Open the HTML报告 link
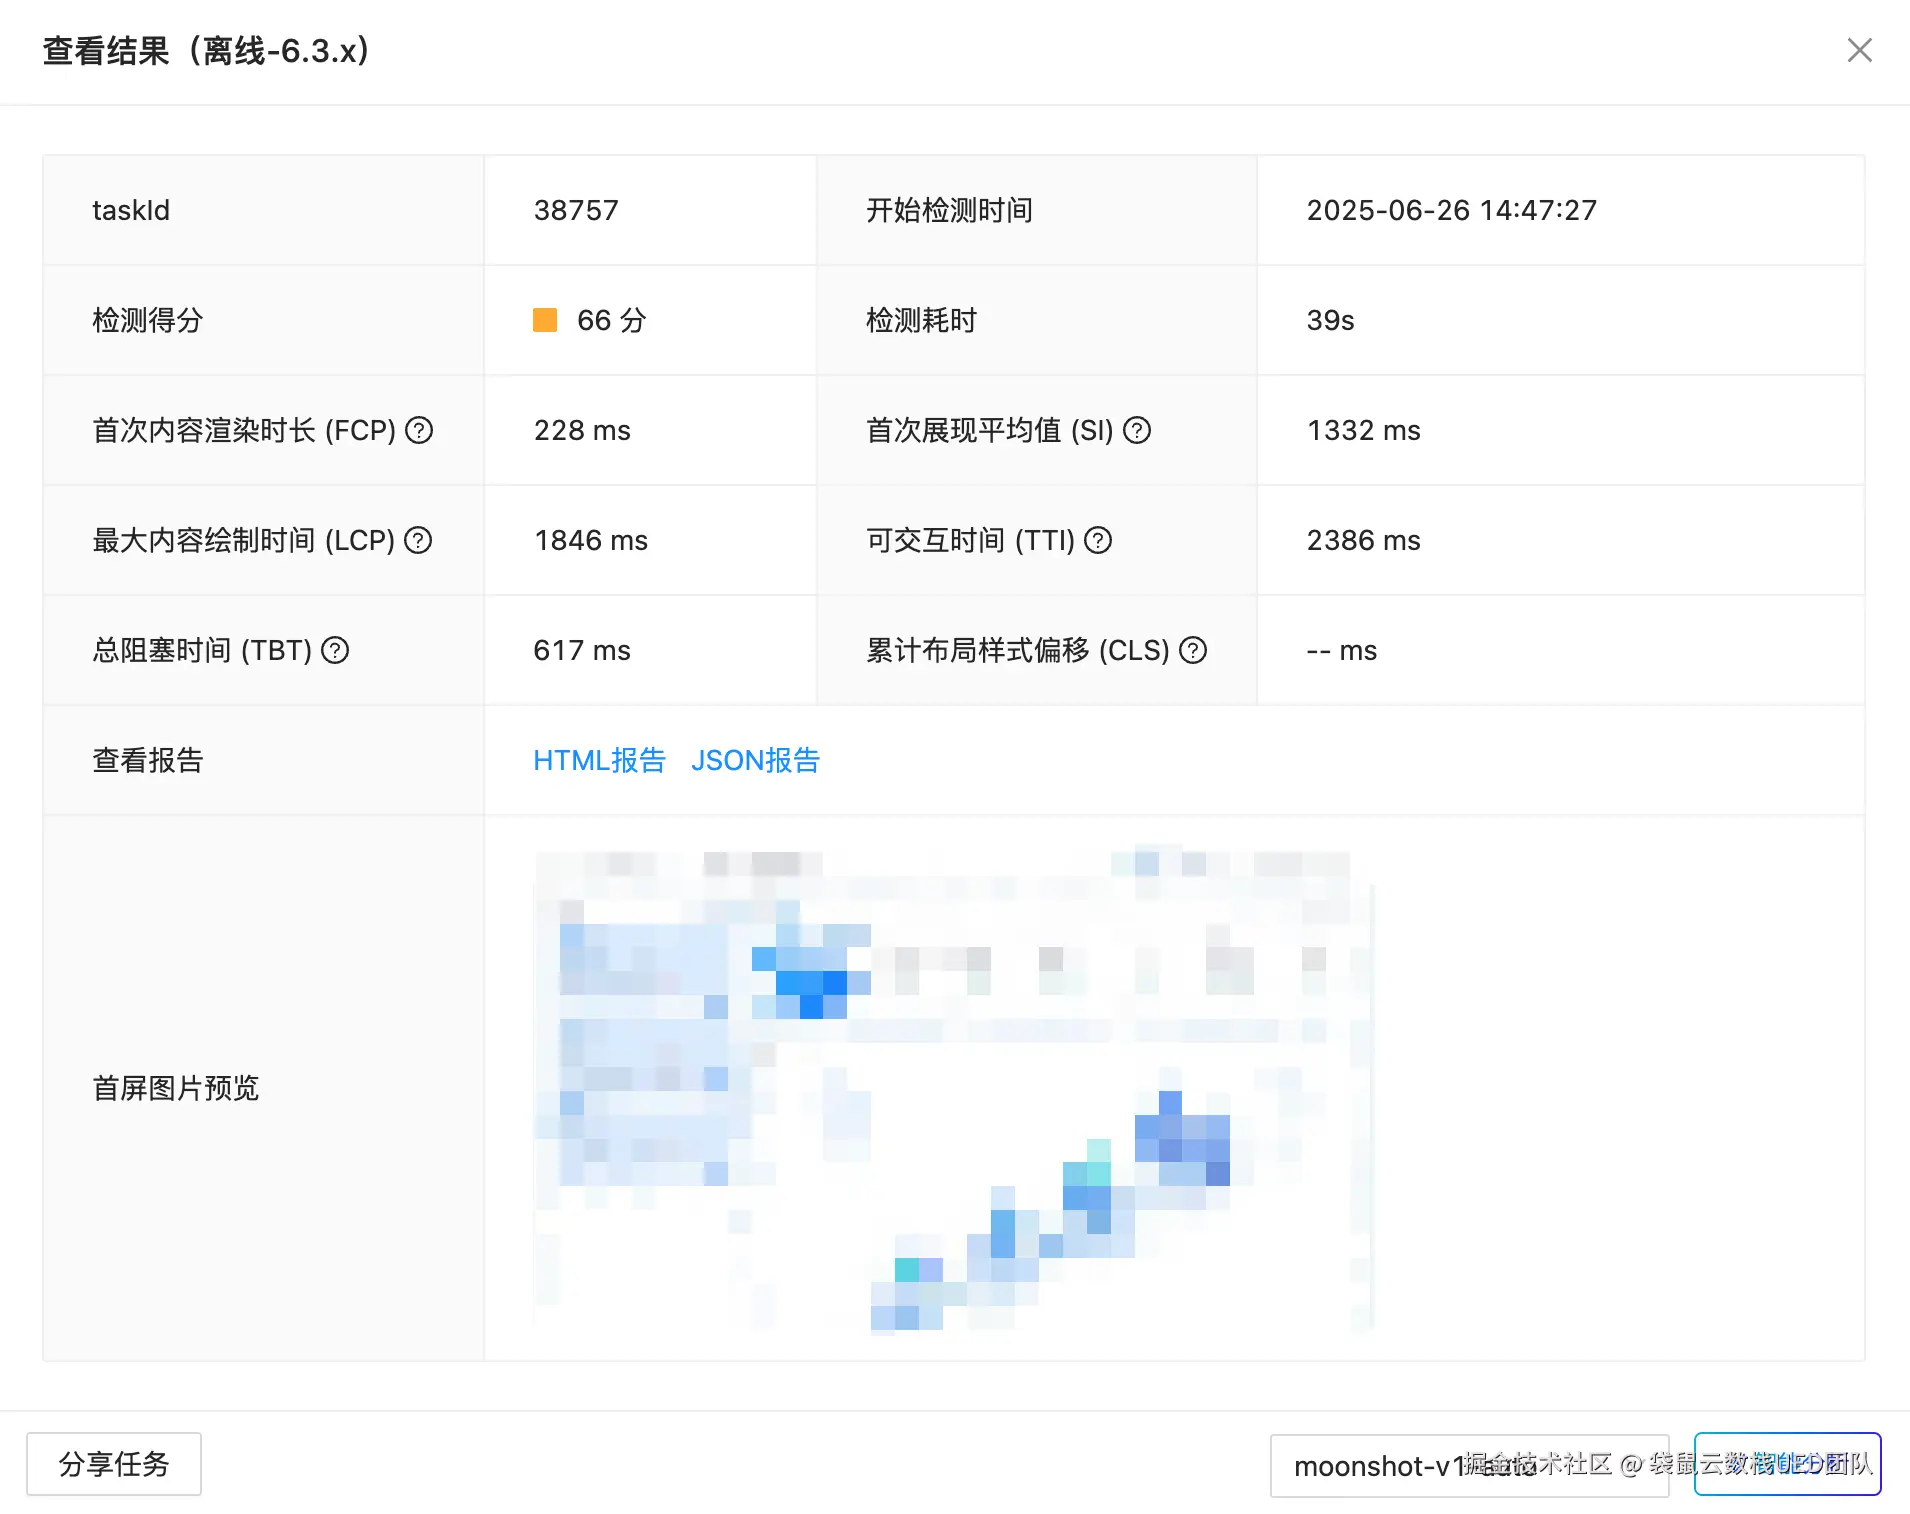Image resolution: width=1910 pixels, height=1514 pixels. [599, 760]
